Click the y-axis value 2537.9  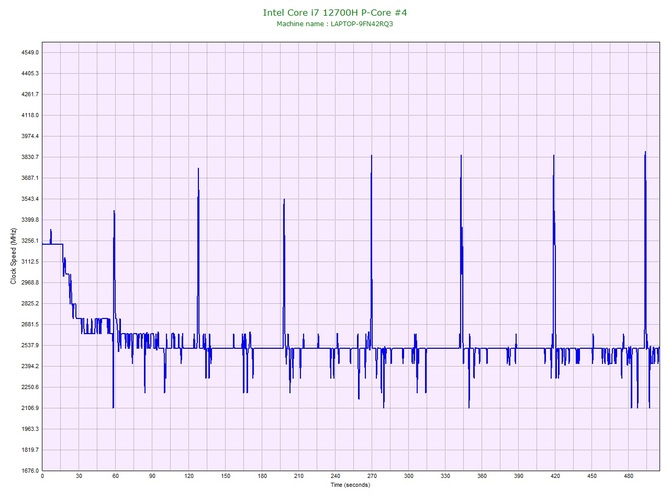click(x=30, y=346)
